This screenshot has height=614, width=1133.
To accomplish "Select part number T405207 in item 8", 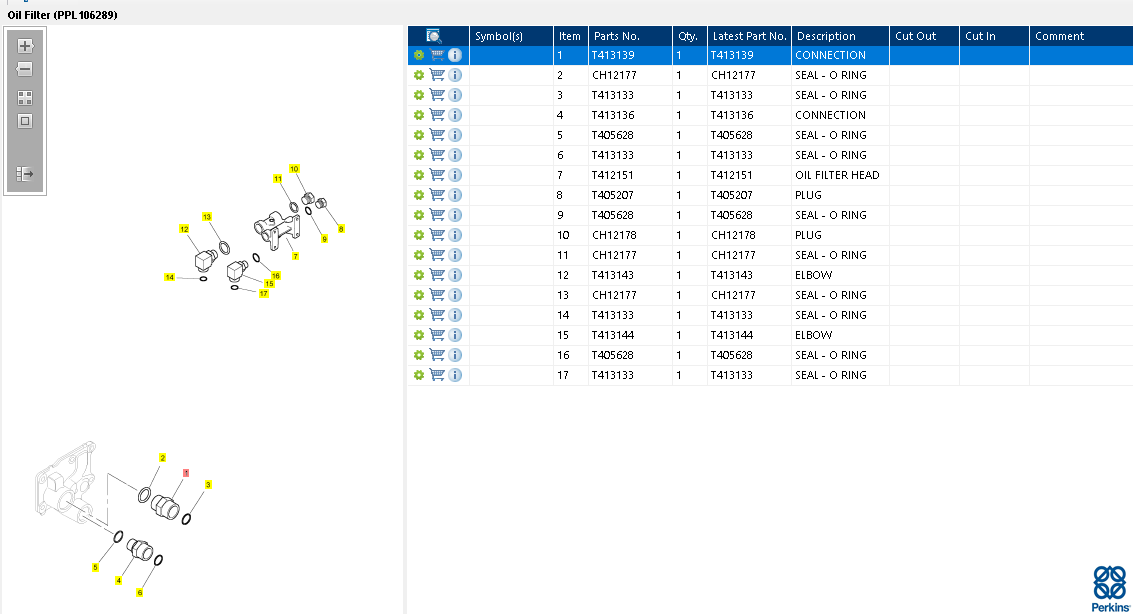I will (x=613, y=195).
